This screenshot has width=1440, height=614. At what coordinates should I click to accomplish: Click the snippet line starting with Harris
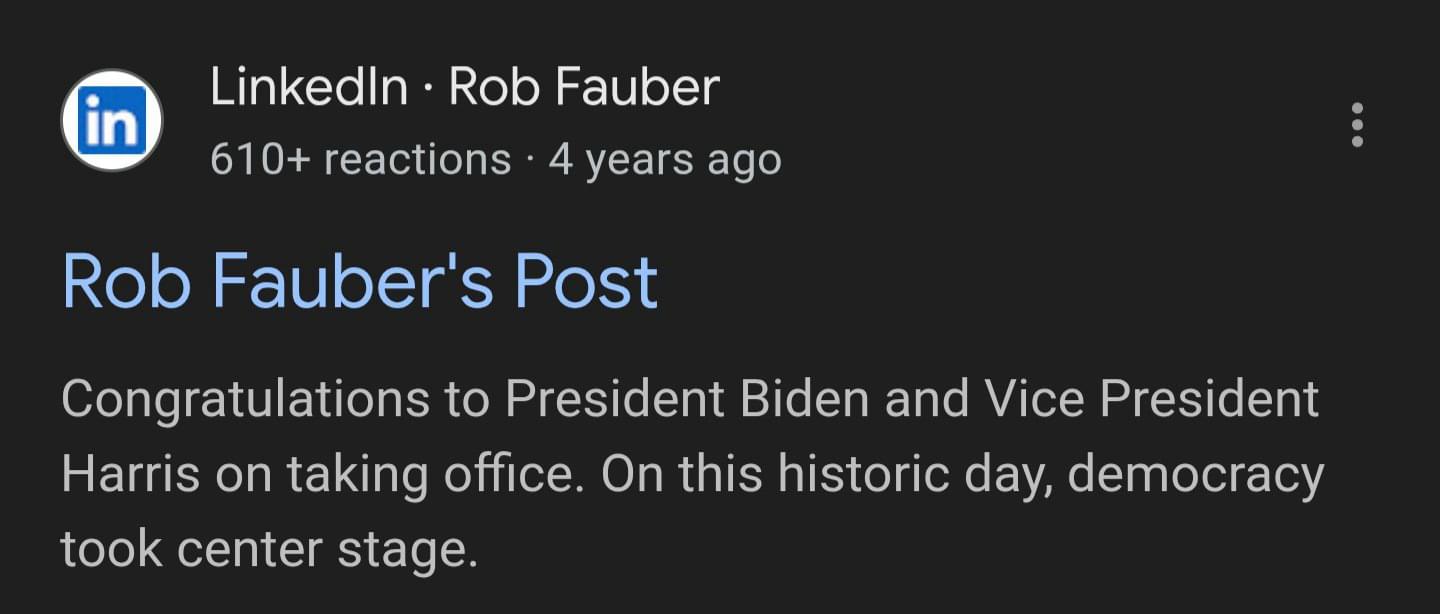pyautogui.click(x=692, y=474)
